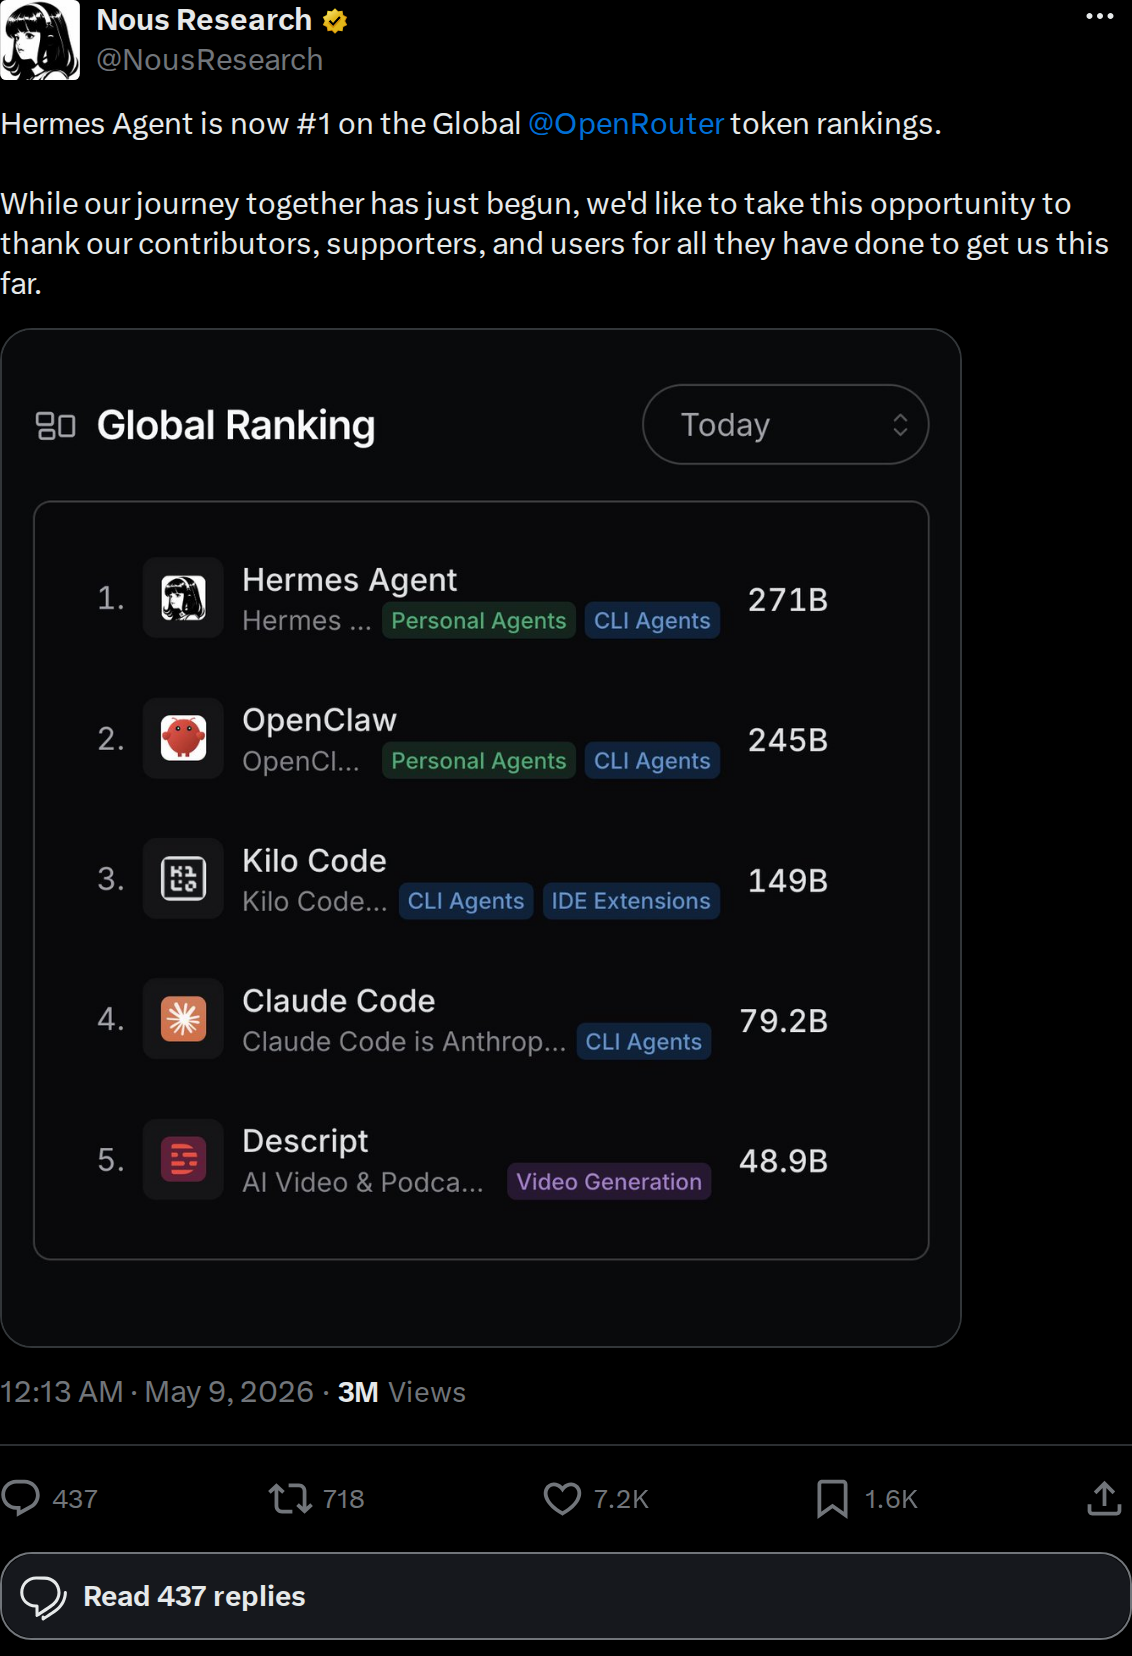Share the post via upload icon
Screen dimensions: 1132x1656
(1104, 1498)
